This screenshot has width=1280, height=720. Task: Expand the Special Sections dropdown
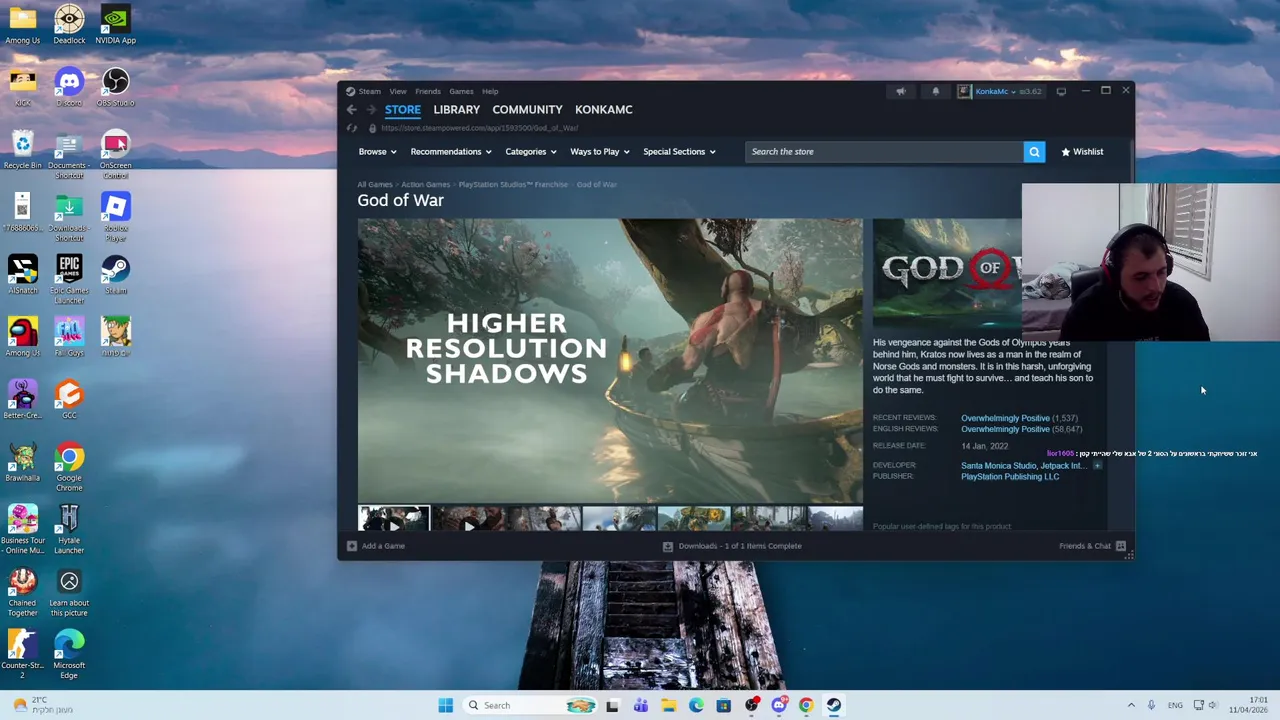(x=680, y=152)
